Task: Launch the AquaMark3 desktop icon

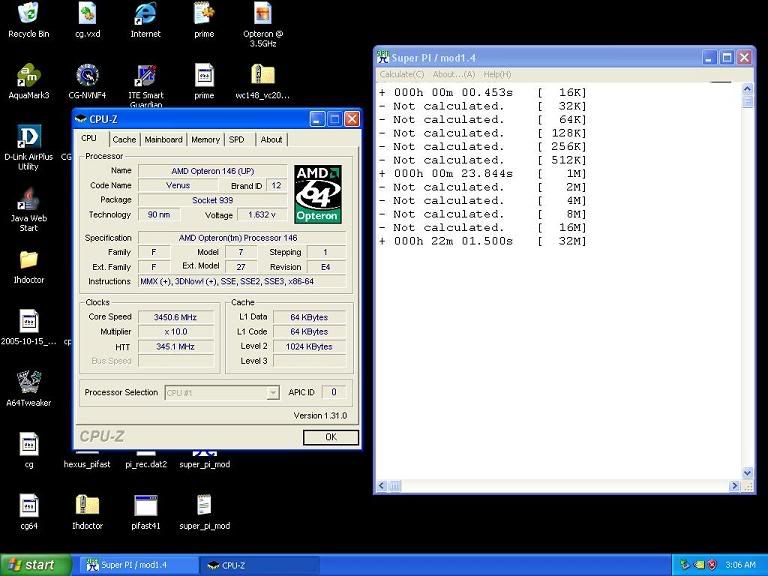Action: (28, 75)
